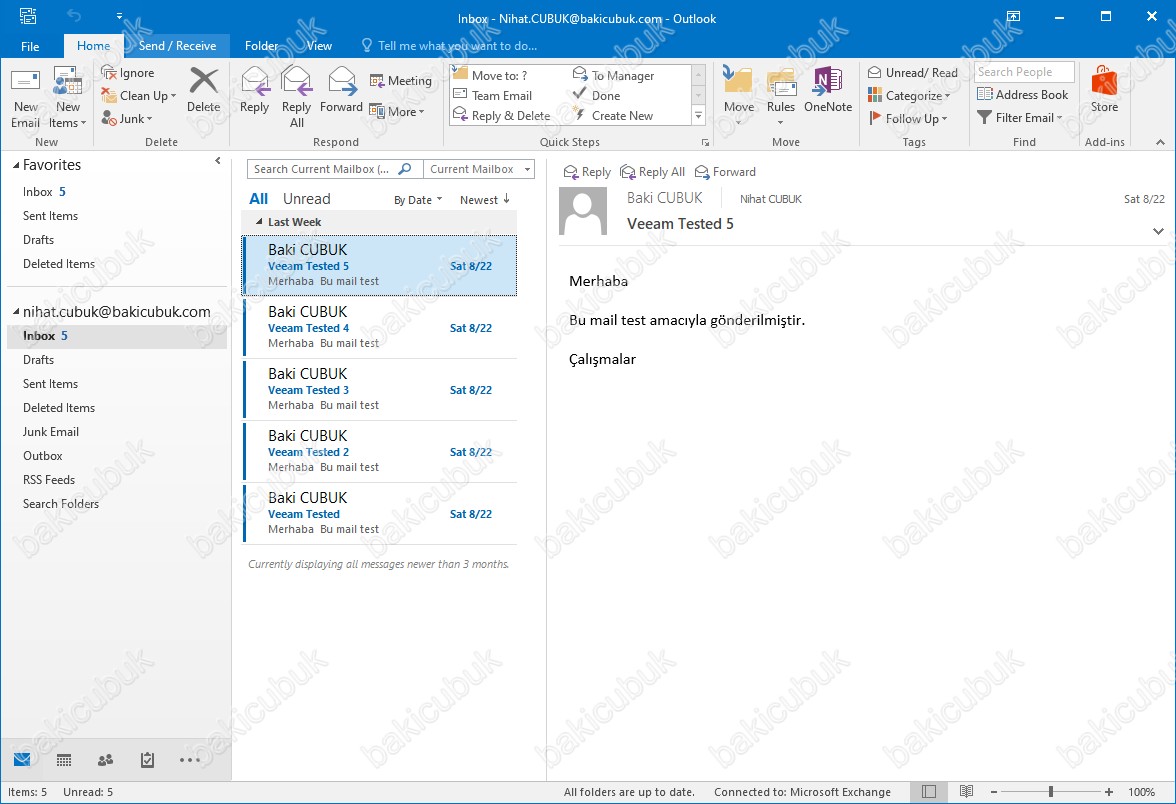This screenshot has height=804, width=1176.
Task: Open the More respond options
Action: [x=398, y=112]
